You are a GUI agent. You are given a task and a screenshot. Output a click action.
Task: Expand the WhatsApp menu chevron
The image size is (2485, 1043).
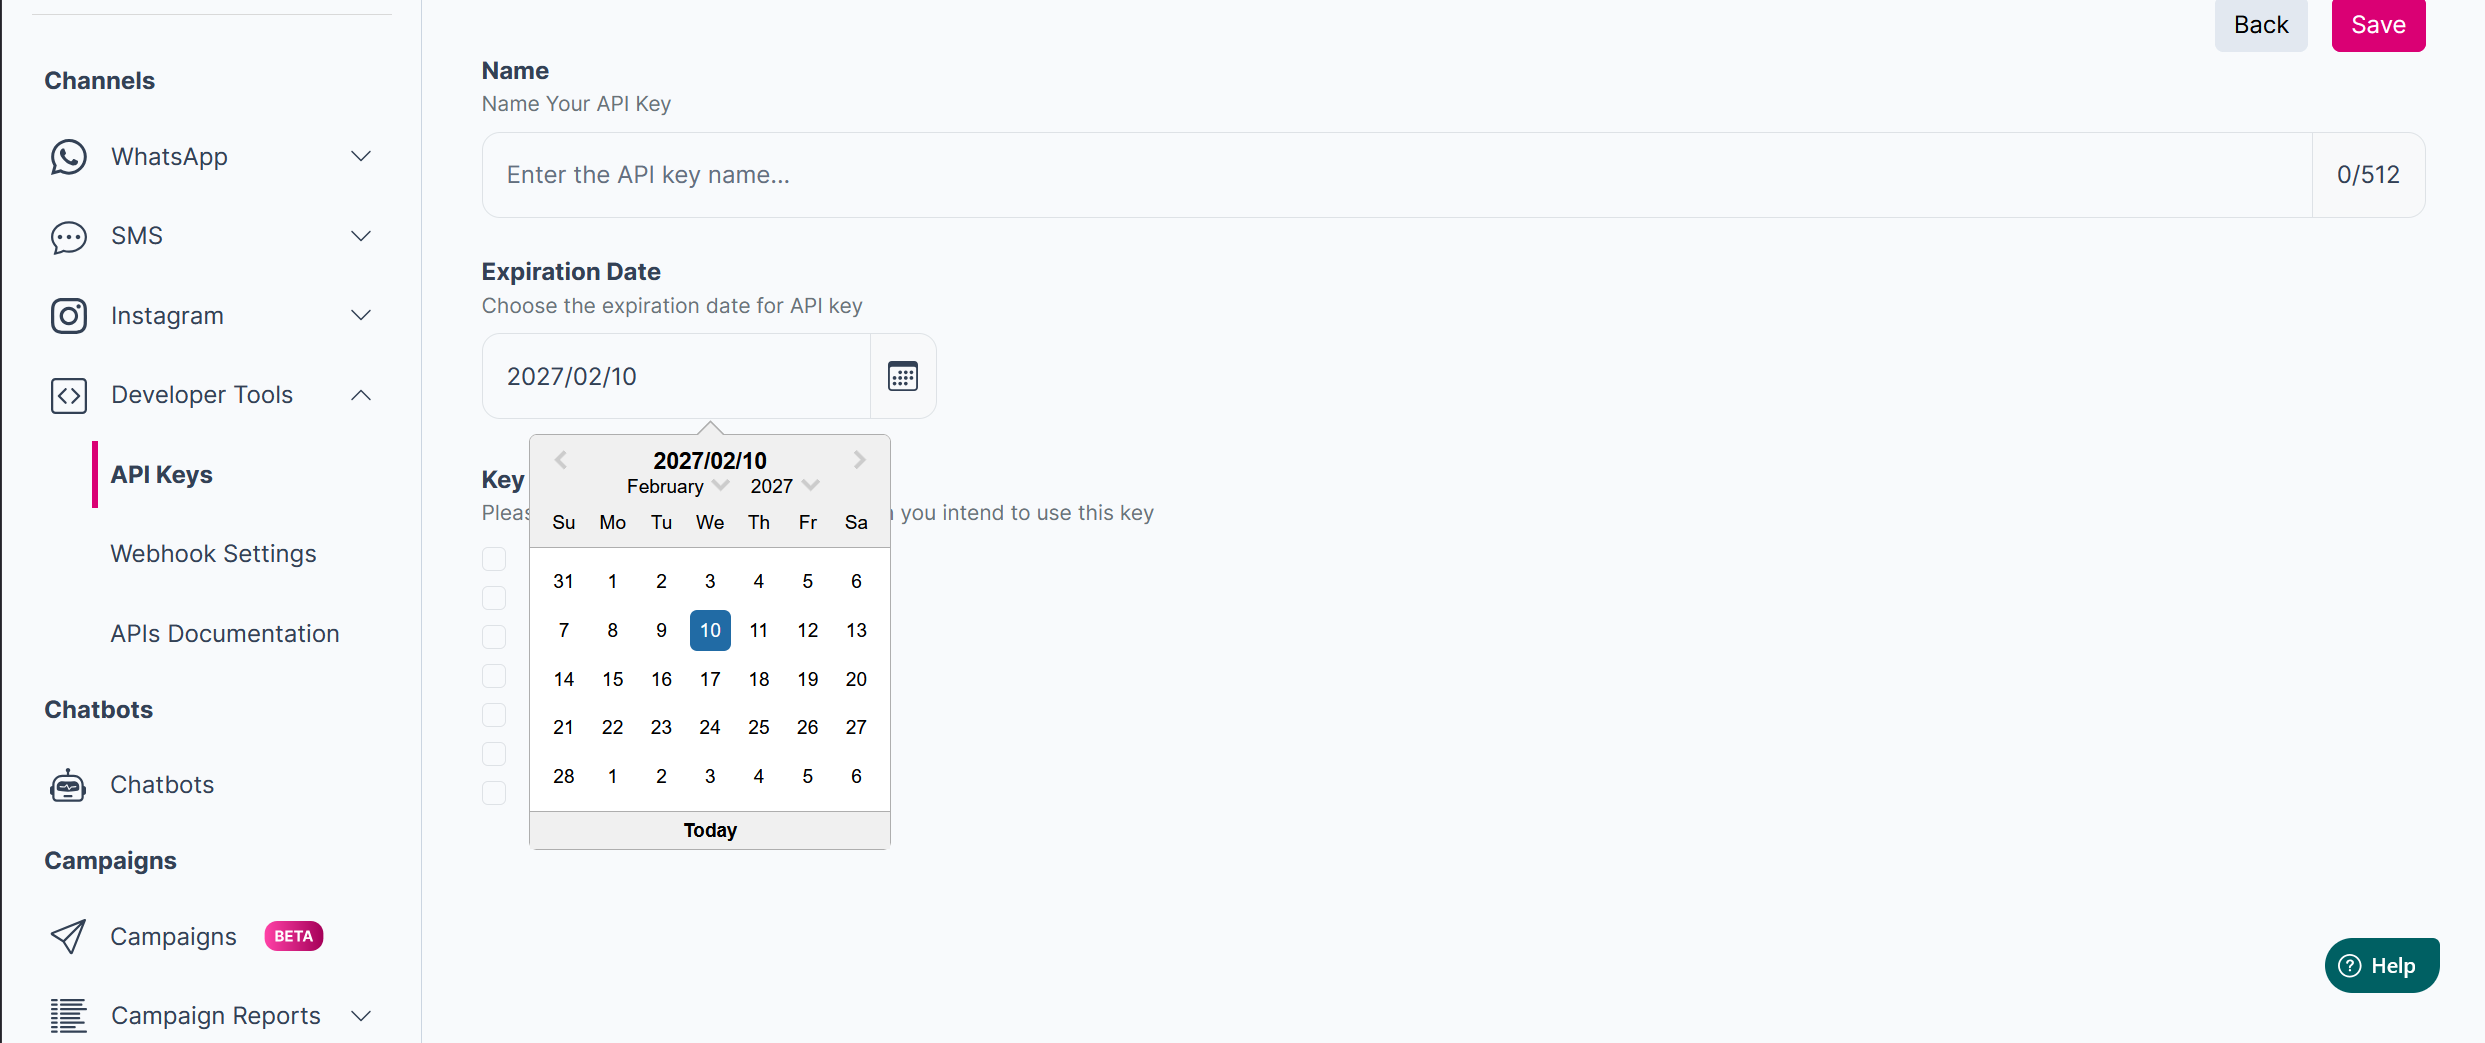pos(361,157)
